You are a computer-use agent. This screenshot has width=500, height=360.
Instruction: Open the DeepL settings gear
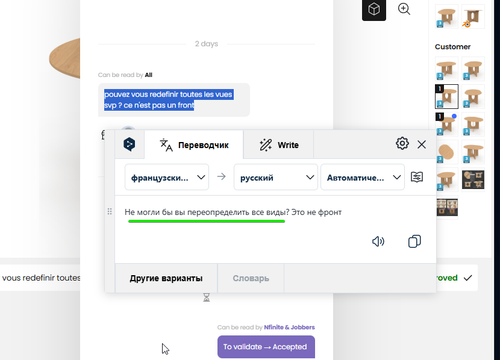(402, 143)
